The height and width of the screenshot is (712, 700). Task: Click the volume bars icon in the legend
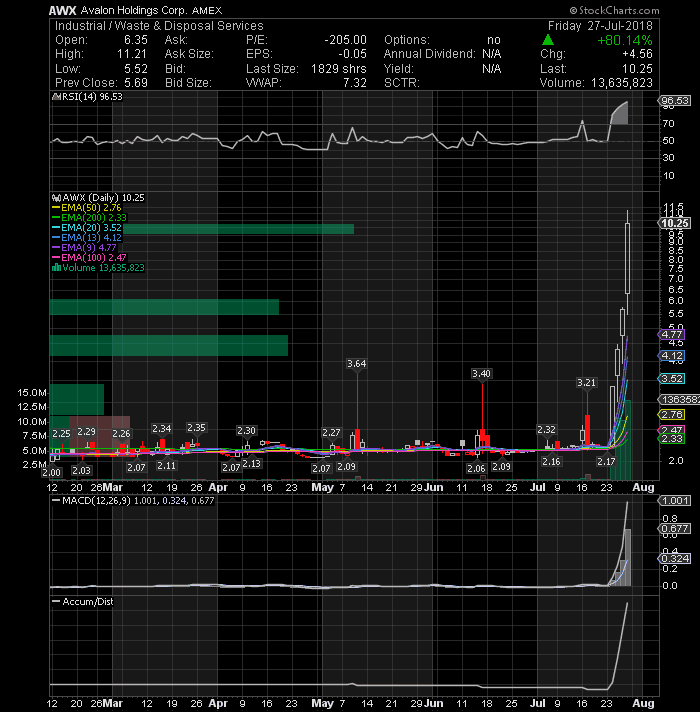tap(56, 267)
